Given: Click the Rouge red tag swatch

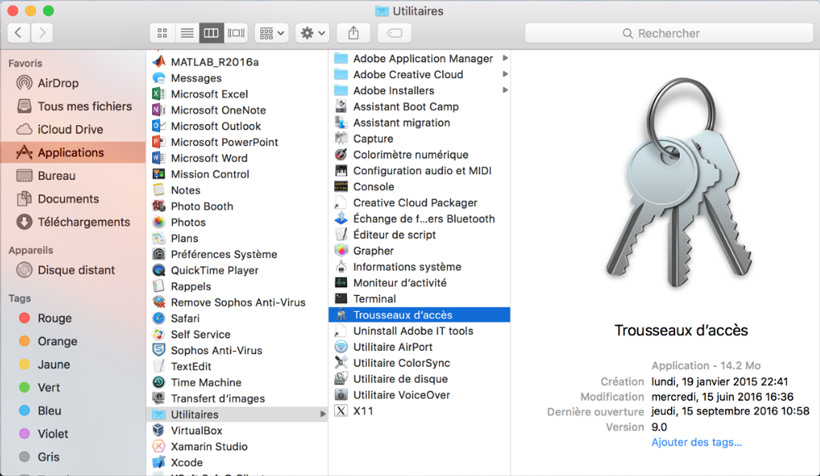Looking at the screenshot, I should coord(25,318).
